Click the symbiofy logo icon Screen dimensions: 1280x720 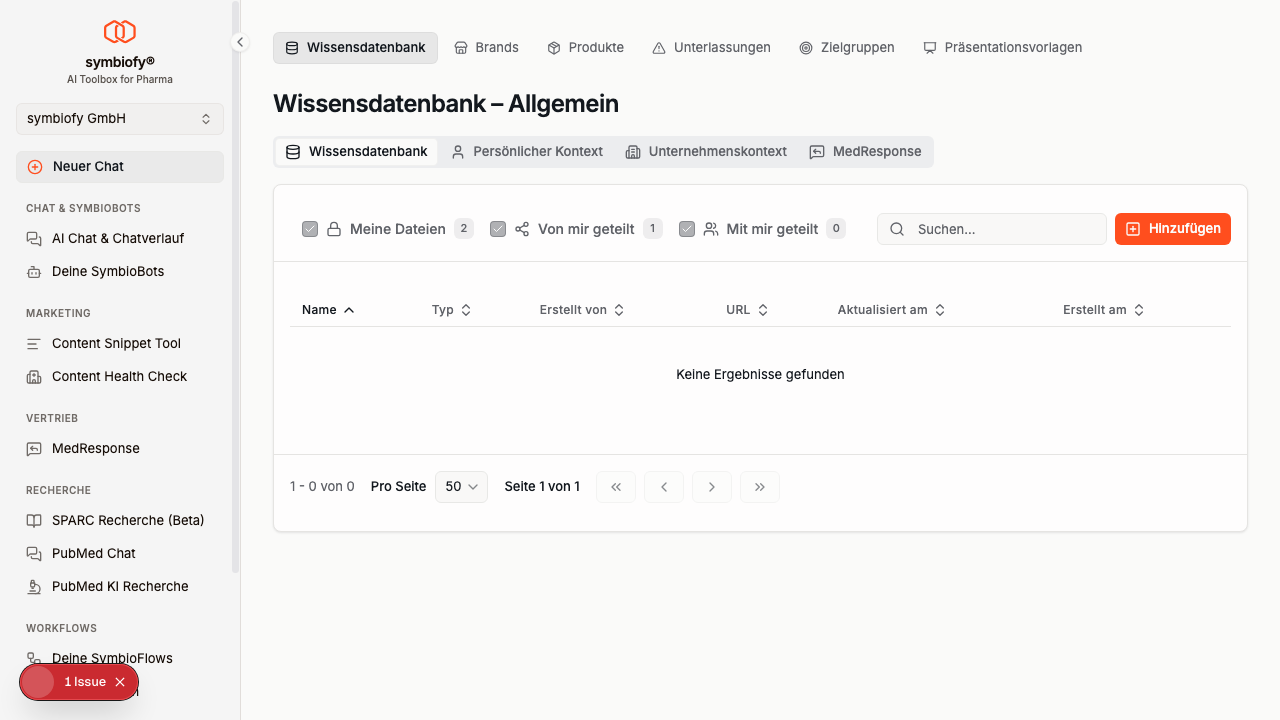coord(120,32)
